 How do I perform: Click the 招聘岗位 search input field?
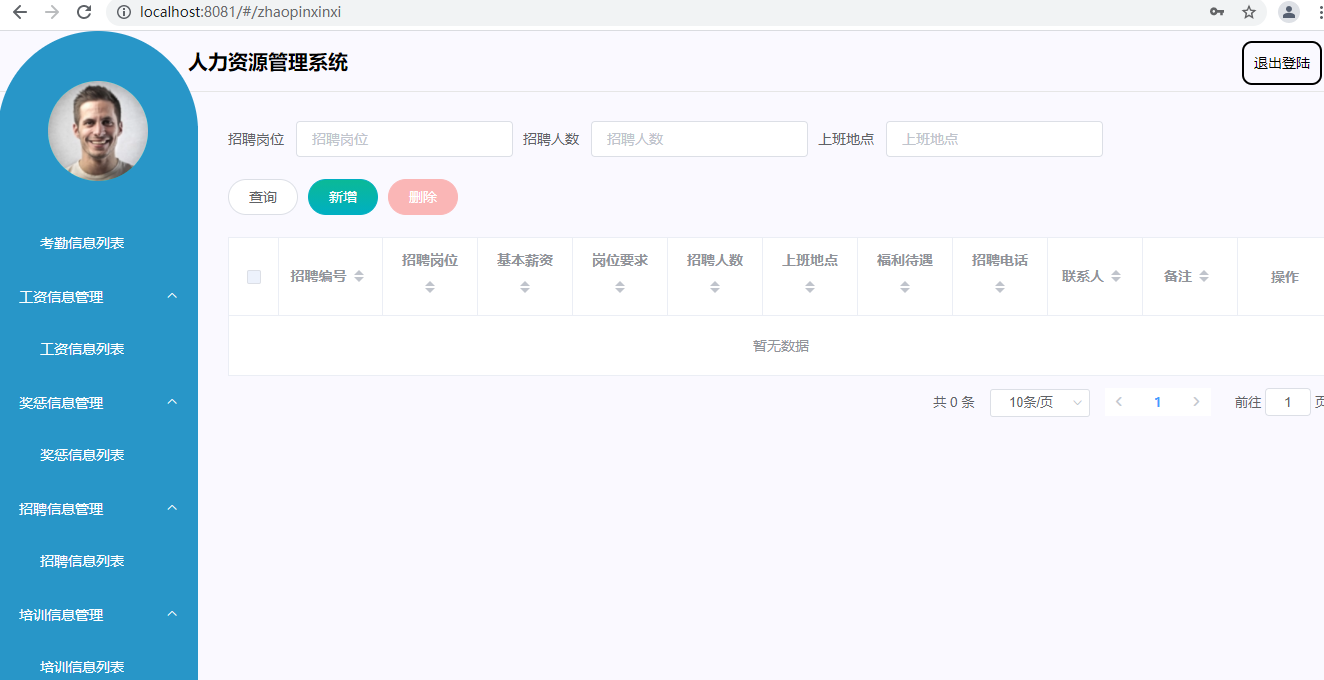point(404,139)
